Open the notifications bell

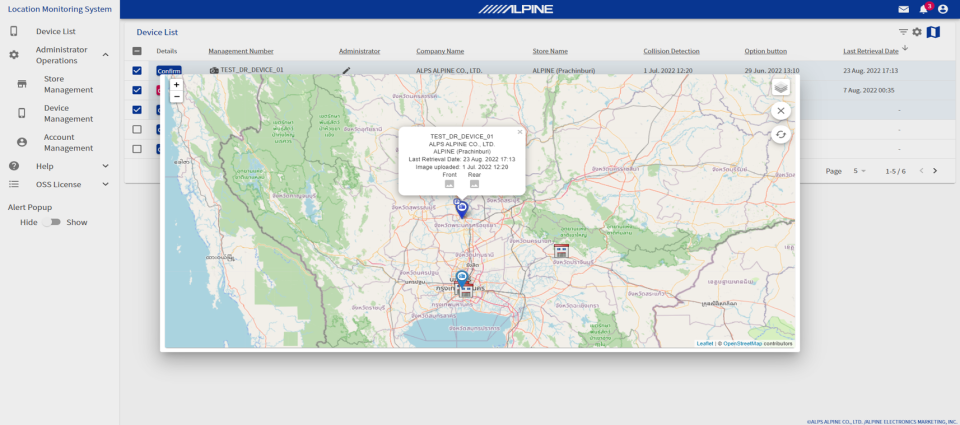923,9
